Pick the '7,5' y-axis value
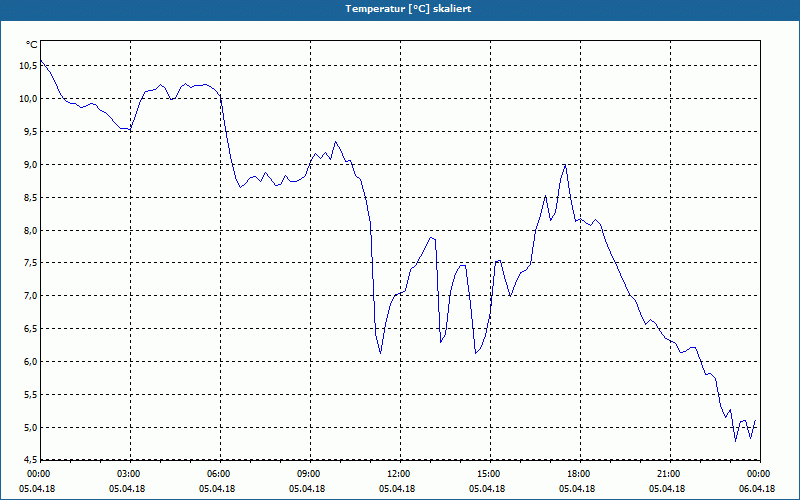800x500 pixels. pyautogui.click(x=30, y=263)
